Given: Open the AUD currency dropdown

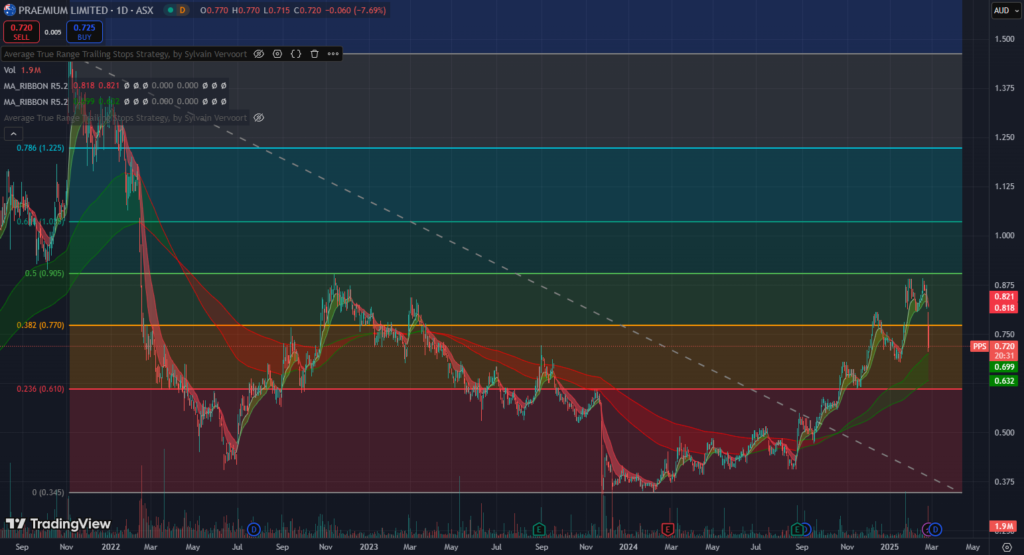Looking at the screenshot, I should pos(1006,10).
